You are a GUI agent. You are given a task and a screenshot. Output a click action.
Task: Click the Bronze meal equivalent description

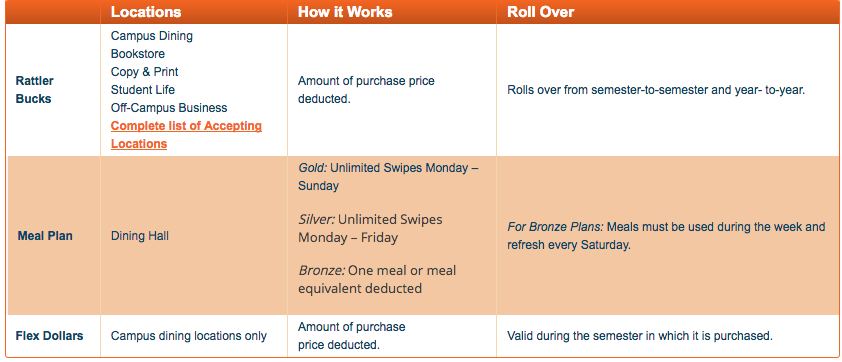(377, 279)
